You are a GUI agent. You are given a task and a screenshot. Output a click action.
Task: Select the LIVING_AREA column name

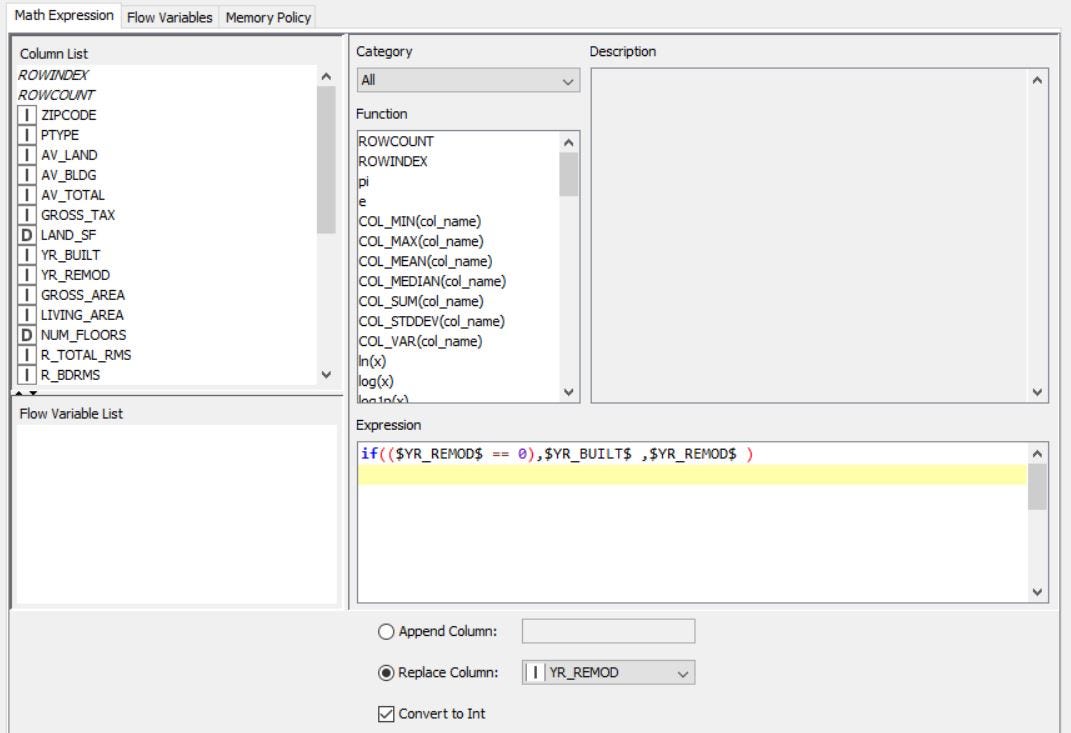[82, 315]
